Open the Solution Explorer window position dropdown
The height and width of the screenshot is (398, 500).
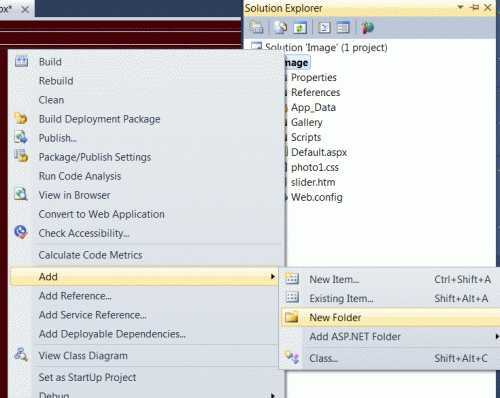(460, 7)
